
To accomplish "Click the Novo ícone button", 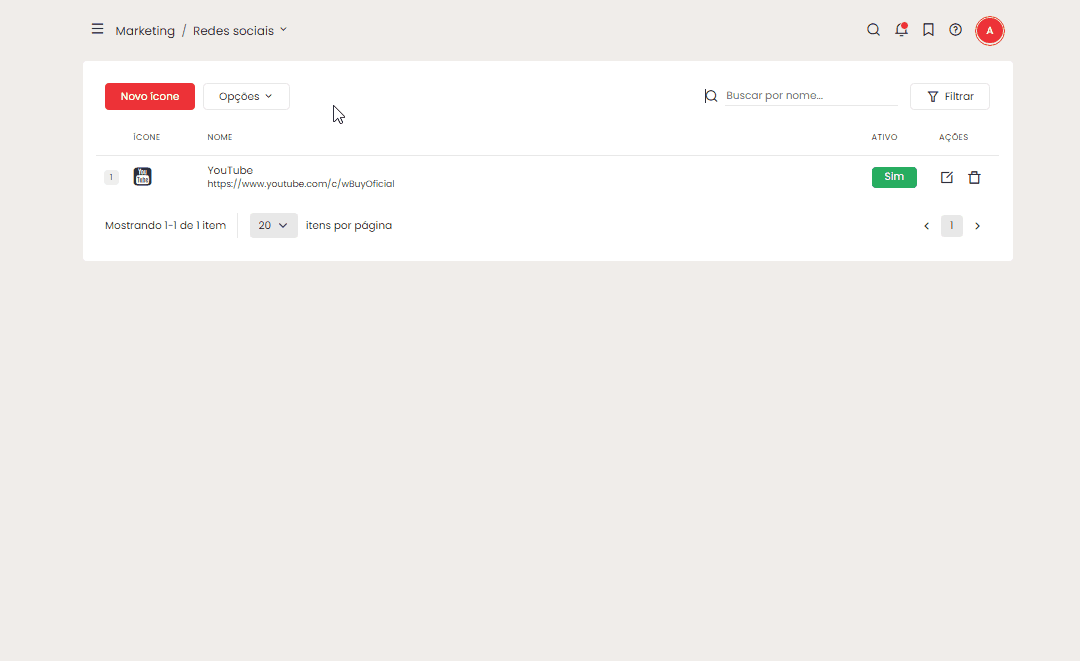I will (x=150, y=96).
